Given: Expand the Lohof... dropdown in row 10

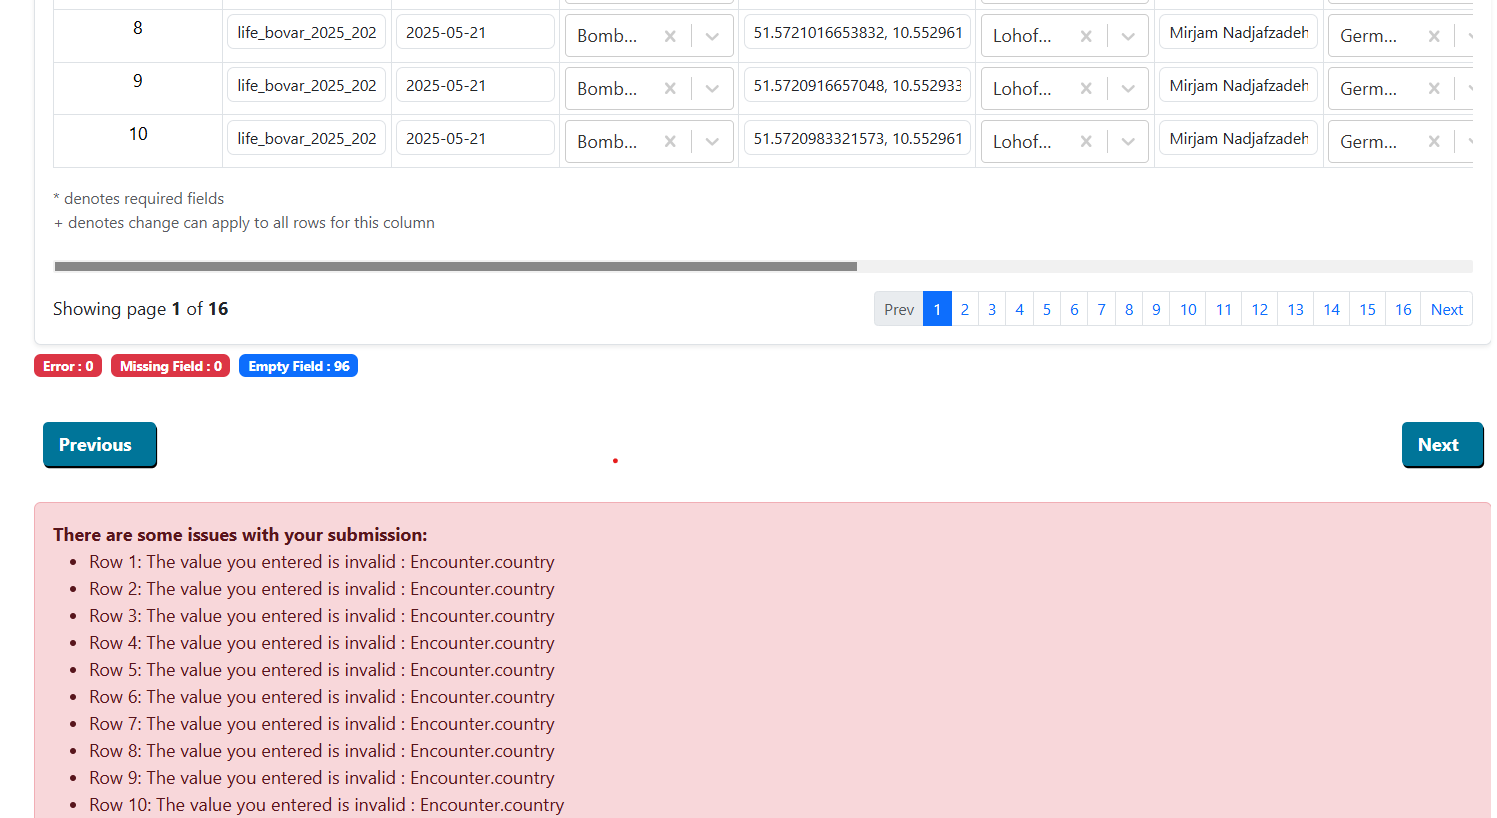Looking at the screenshot, I should coord(1127,142).
